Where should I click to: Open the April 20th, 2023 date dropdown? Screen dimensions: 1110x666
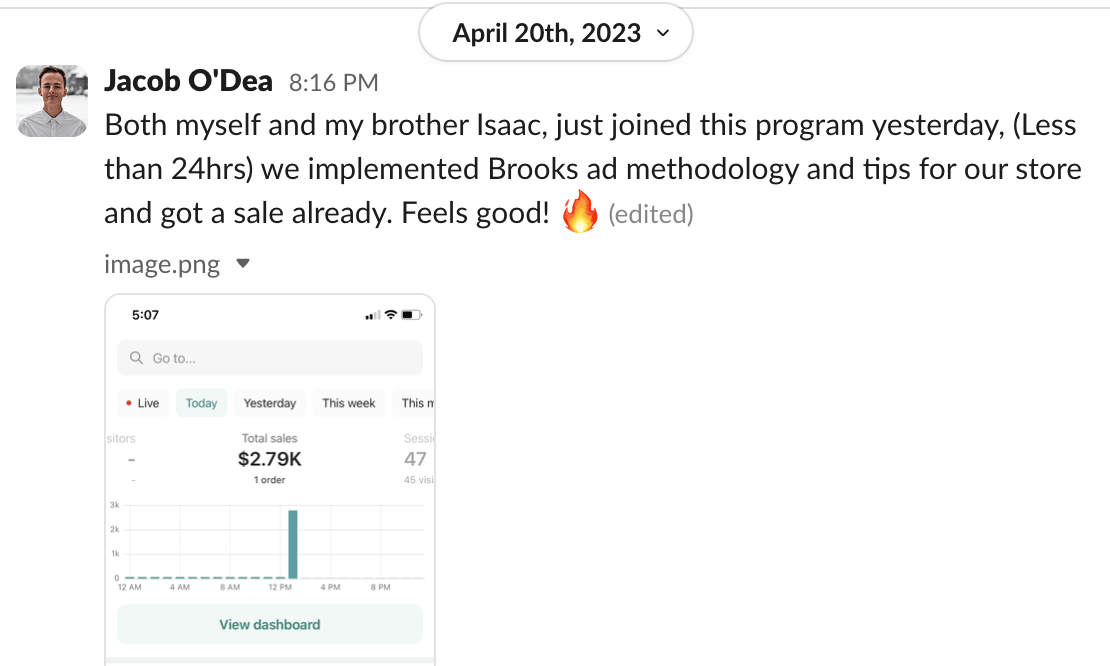[555, 33]
